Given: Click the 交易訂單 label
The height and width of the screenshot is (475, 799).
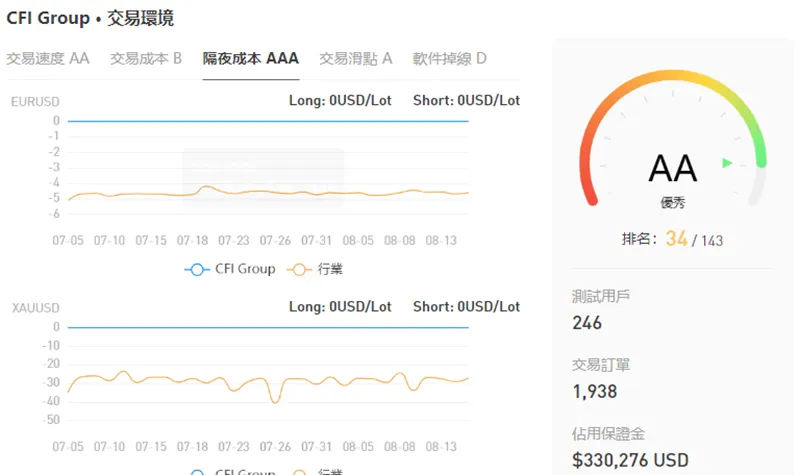Looking at the screenshot, I should click(601, 365).
